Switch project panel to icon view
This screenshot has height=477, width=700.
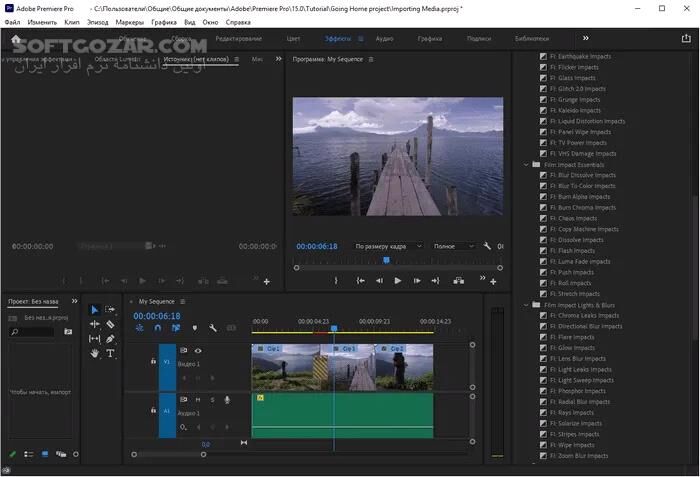(45, 454)
